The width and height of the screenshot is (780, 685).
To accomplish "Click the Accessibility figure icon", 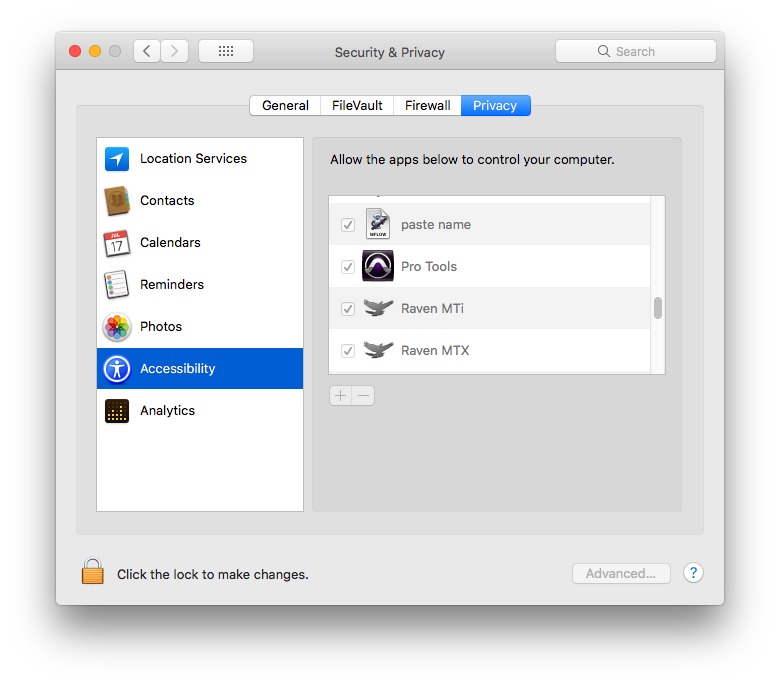I will pyautogui.click(x=117, y=369).
